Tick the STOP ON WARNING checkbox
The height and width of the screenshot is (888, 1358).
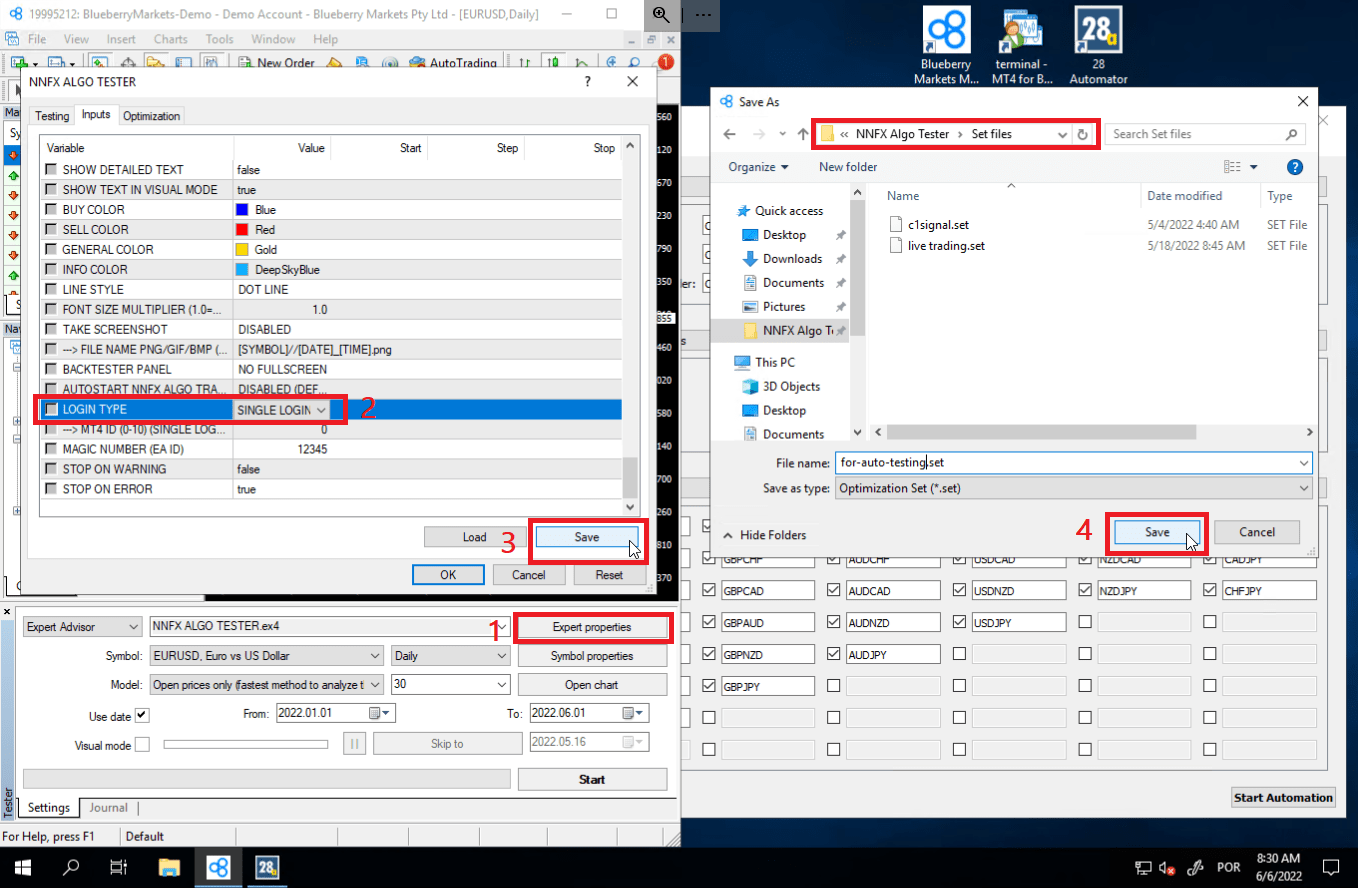click(51, 470)
